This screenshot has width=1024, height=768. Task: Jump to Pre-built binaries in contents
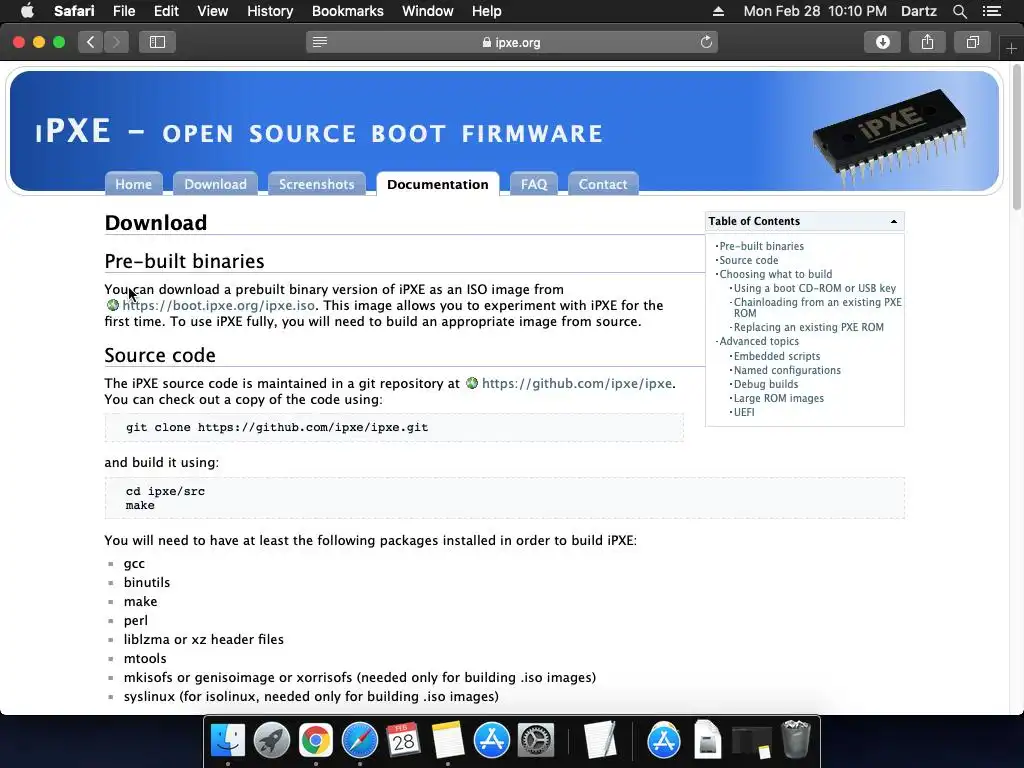pos(761,246)
